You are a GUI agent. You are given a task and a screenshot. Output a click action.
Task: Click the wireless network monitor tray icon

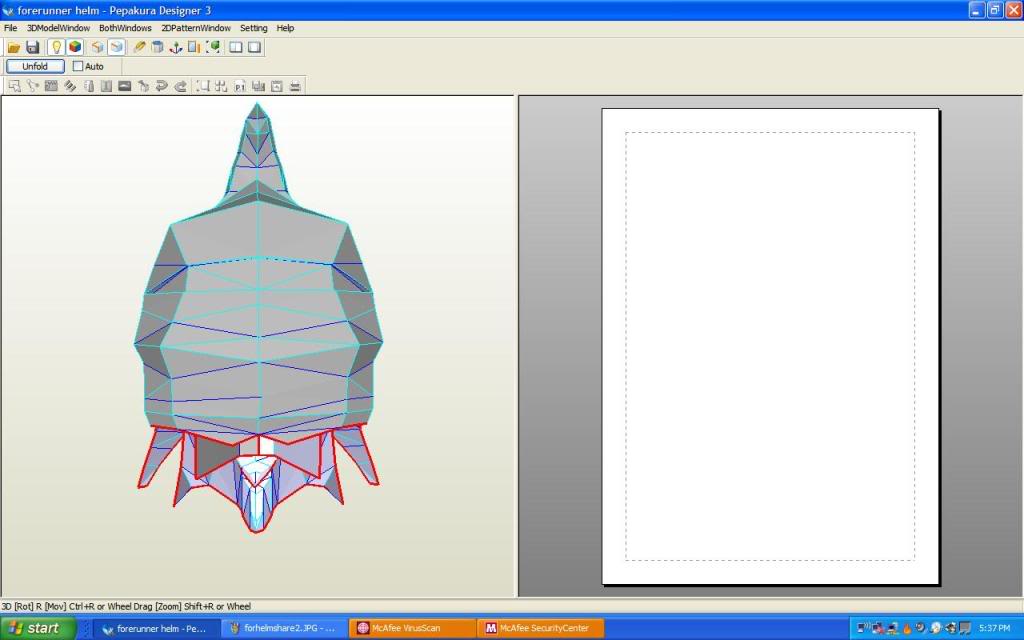[863, 628]
